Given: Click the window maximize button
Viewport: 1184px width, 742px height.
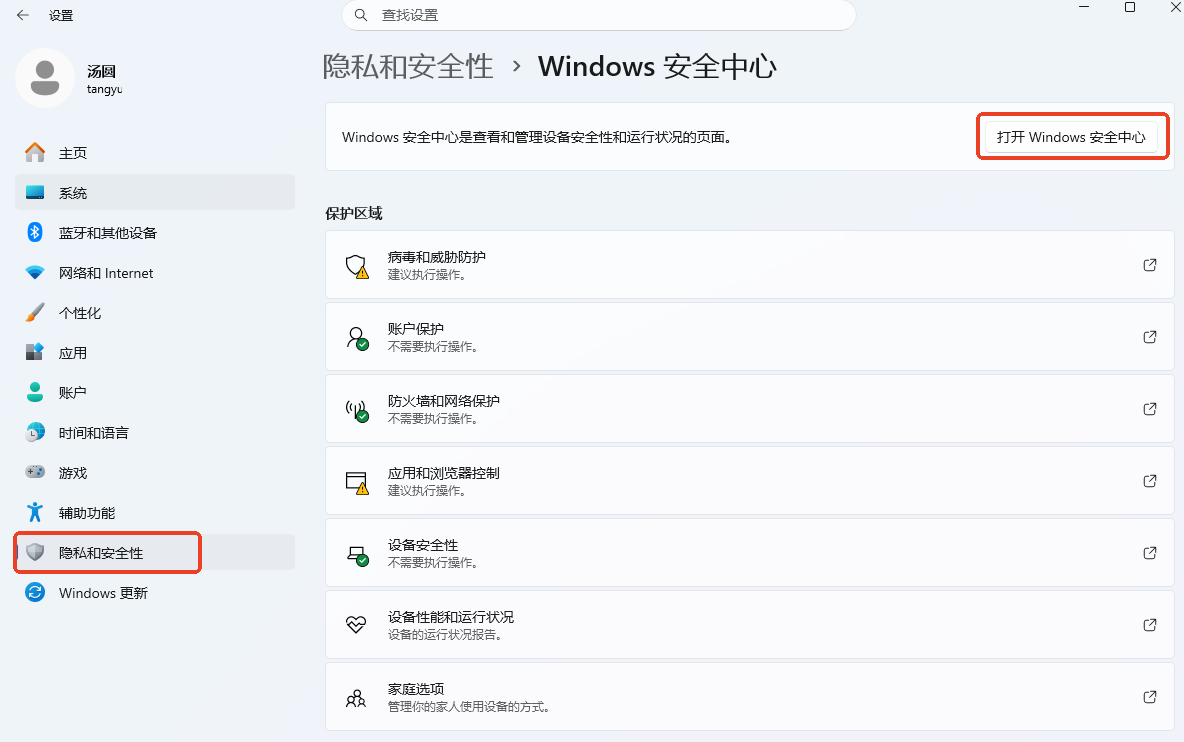Looking at the screenshot, I should [x=1130, y=8].
